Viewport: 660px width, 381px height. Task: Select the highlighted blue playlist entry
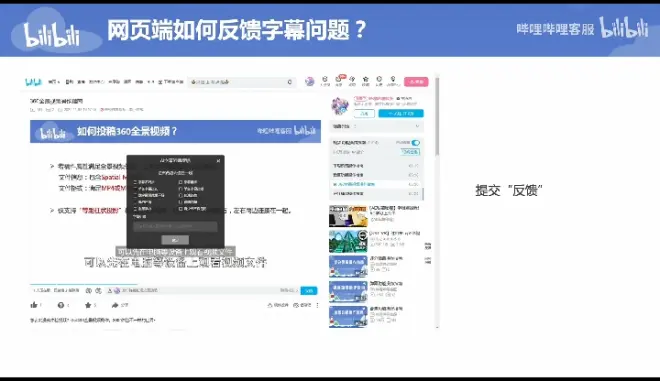376,184
